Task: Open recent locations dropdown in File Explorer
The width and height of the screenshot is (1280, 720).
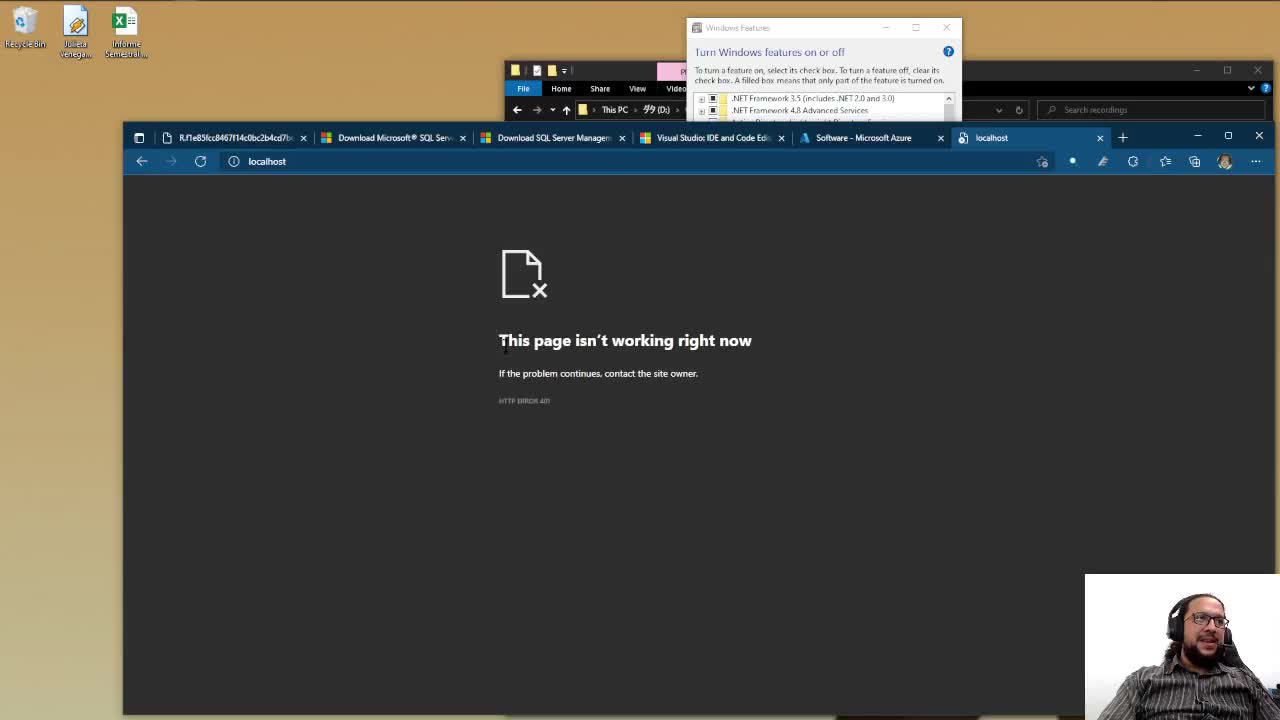Action: coord(552,110)
